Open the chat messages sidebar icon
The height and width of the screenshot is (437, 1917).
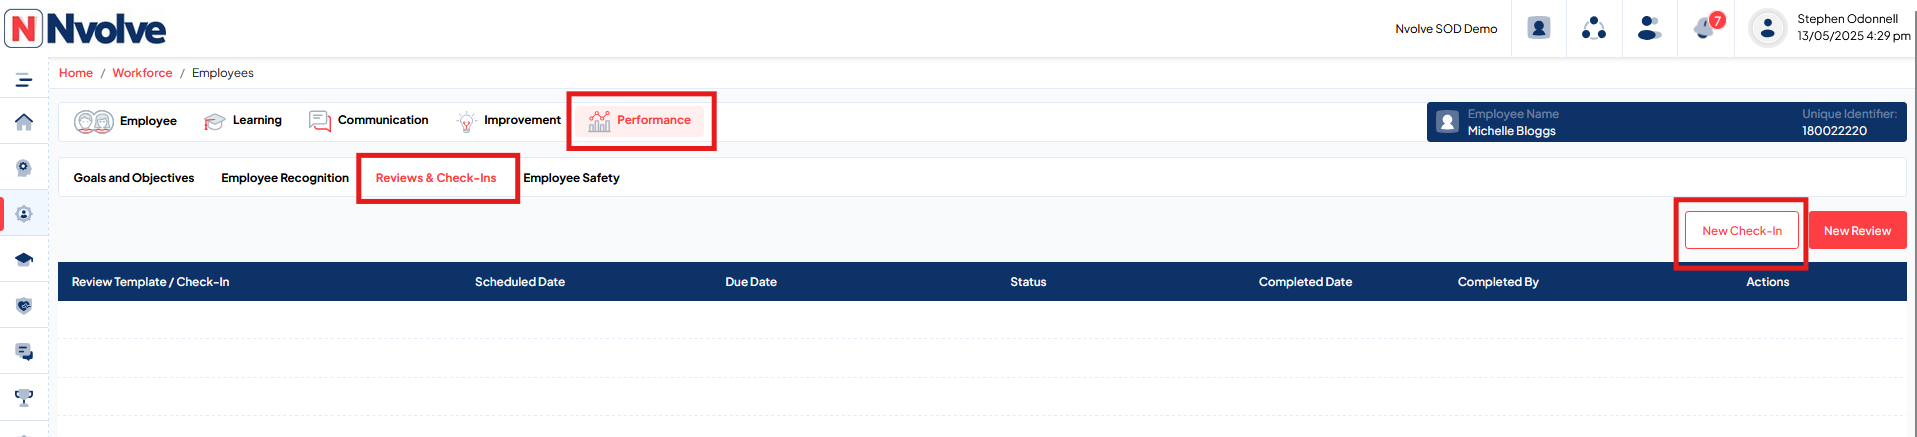[24, 351]
